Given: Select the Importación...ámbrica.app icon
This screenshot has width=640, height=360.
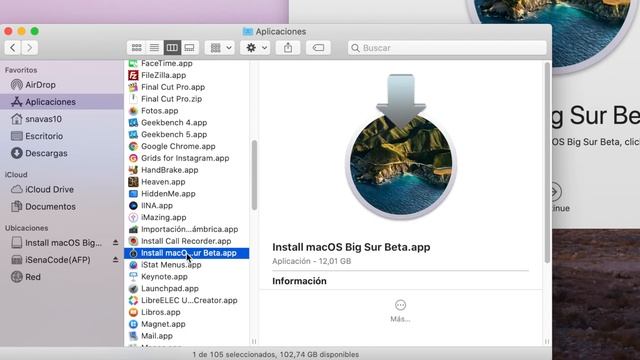Looking at the screenshot, I should pos(133,229).
